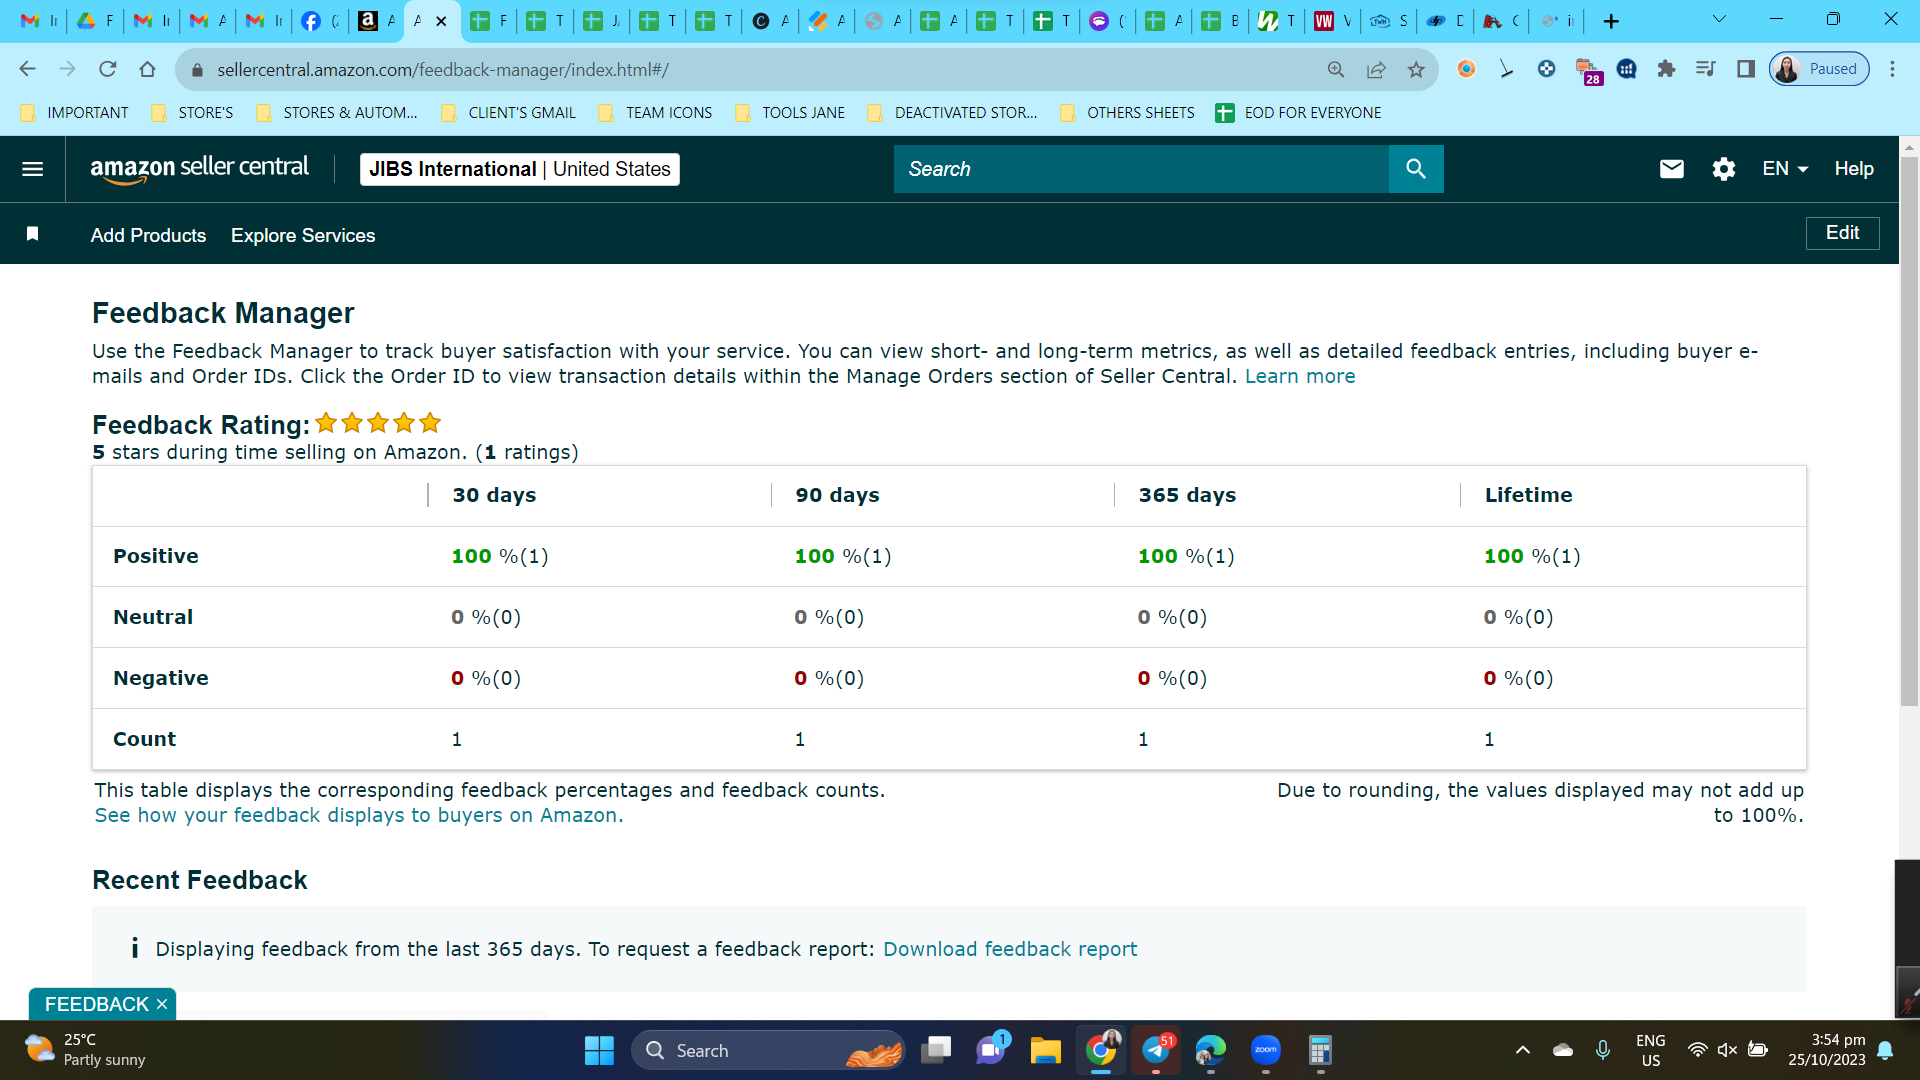Image resolution: width=1920 pixels, height=1080 pixels.
Task: Close the FEEDBACK tab widget
Action: pyautogui.click(x=162, y=1004)
